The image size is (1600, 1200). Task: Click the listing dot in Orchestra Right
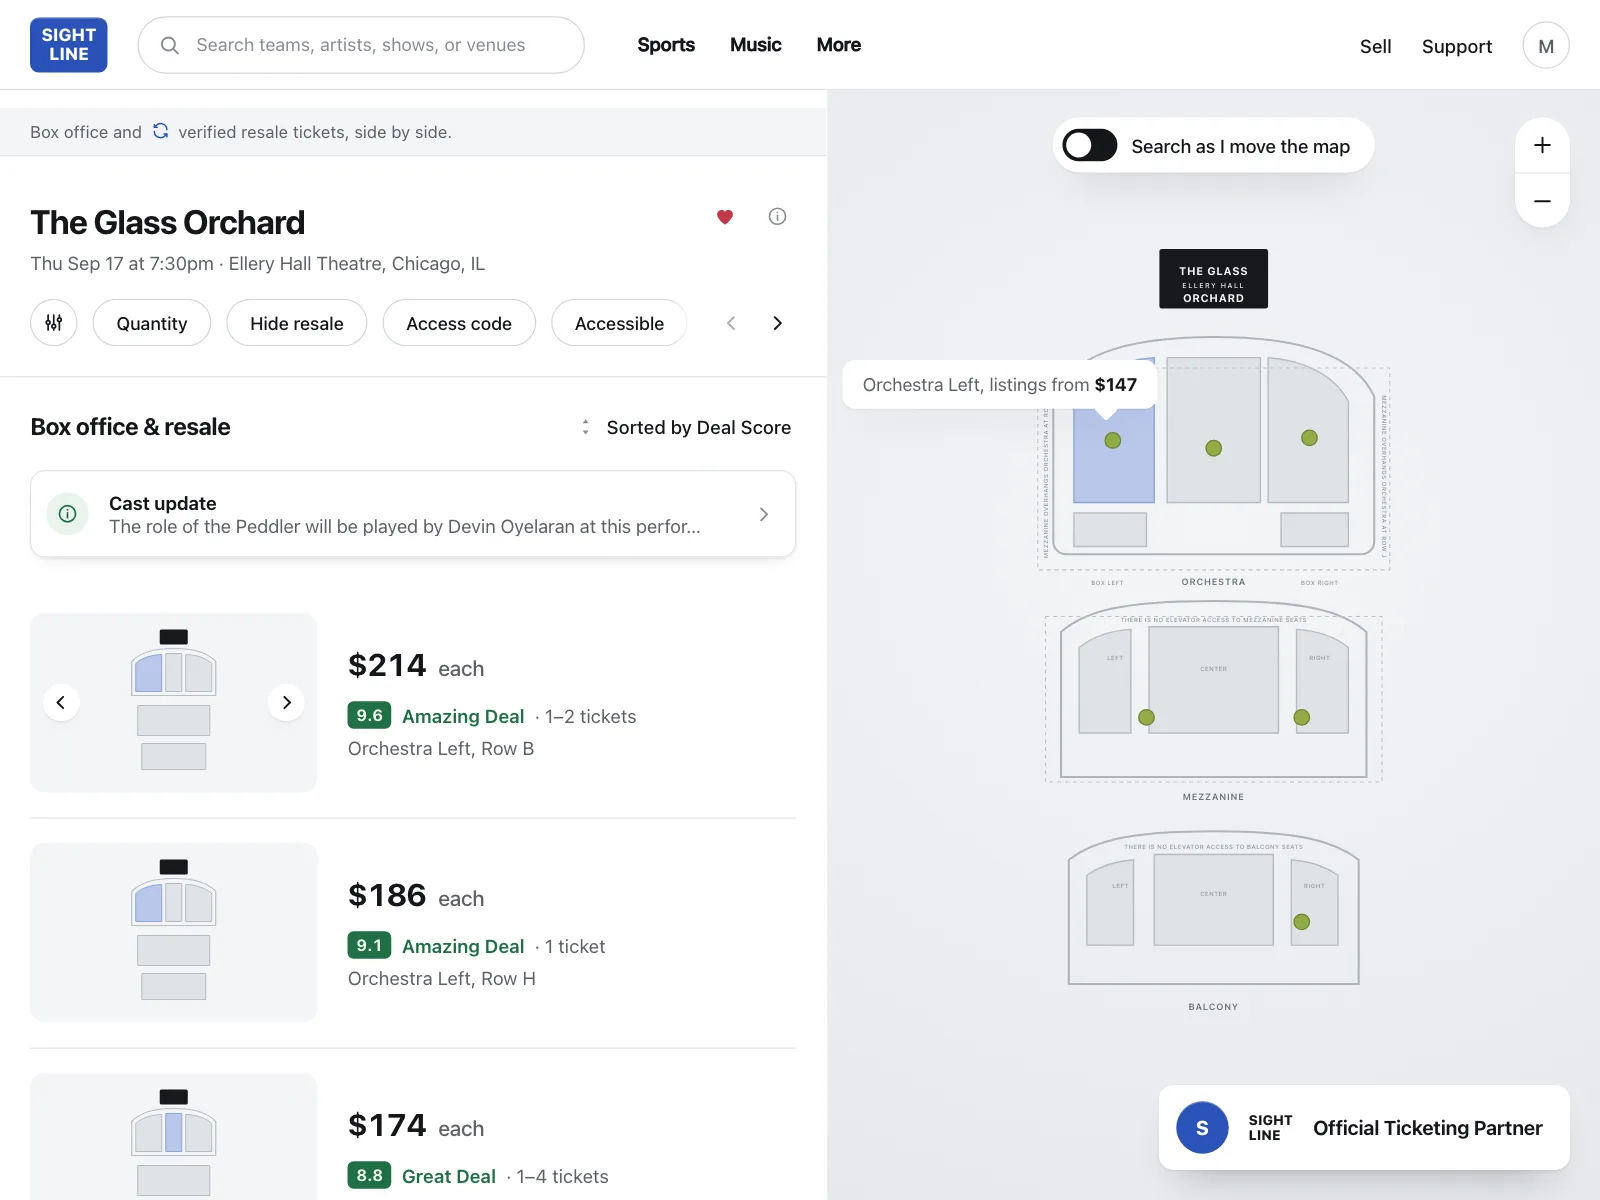point(1310,438)
